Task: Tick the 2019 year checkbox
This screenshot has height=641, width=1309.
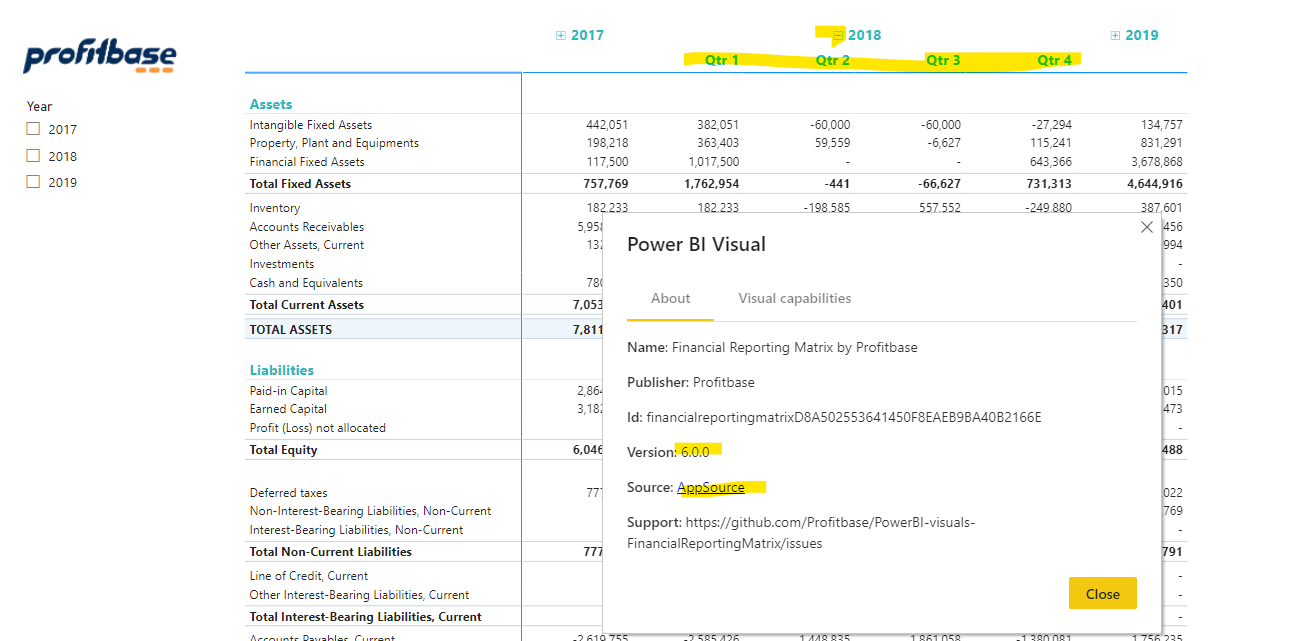Action: [x=33, y=182]
